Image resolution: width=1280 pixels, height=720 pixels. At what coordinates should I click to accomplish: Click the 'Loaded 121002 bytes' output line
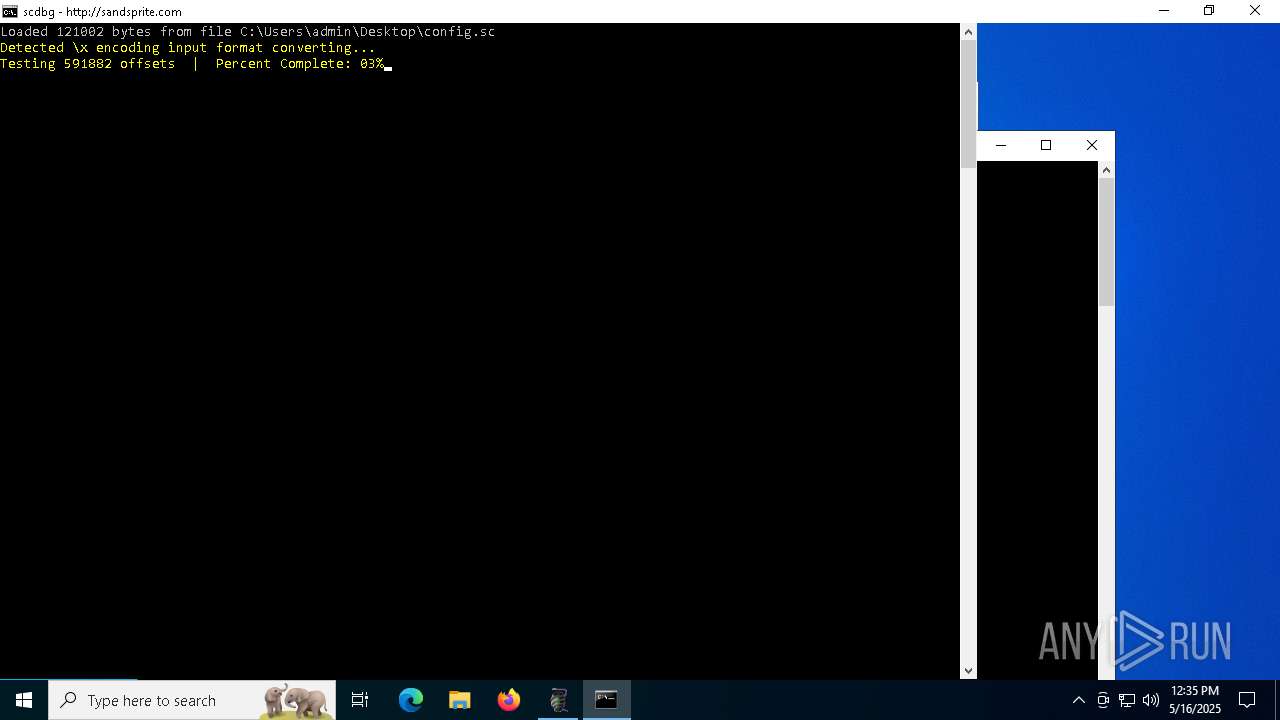[248, 32]
